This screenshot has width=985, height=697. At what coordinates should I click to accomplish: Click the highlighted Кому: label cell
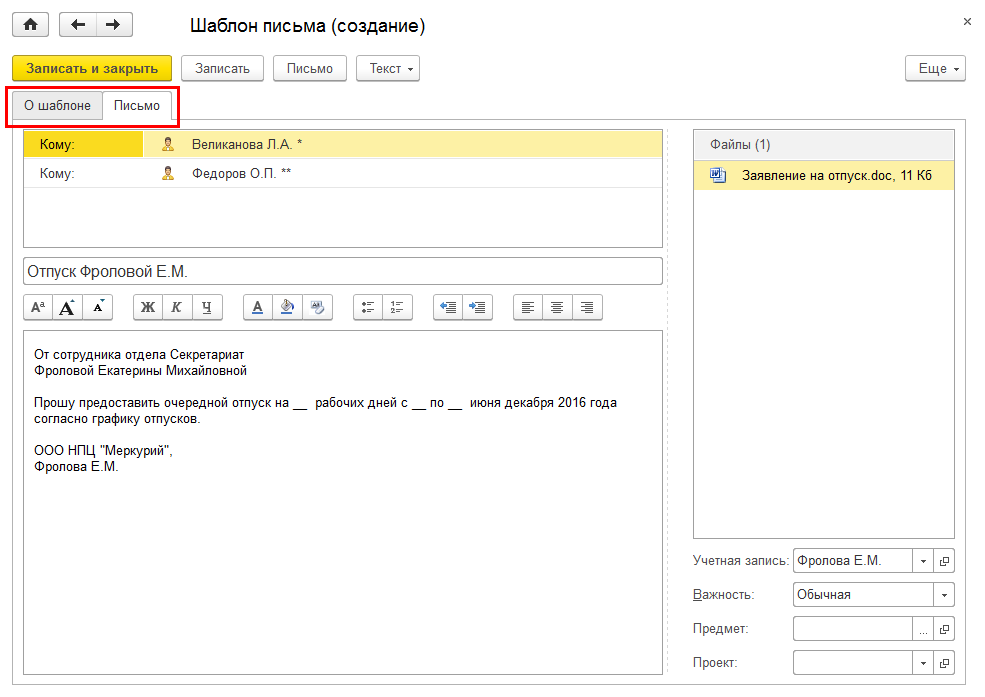click(x=84, y=144)
